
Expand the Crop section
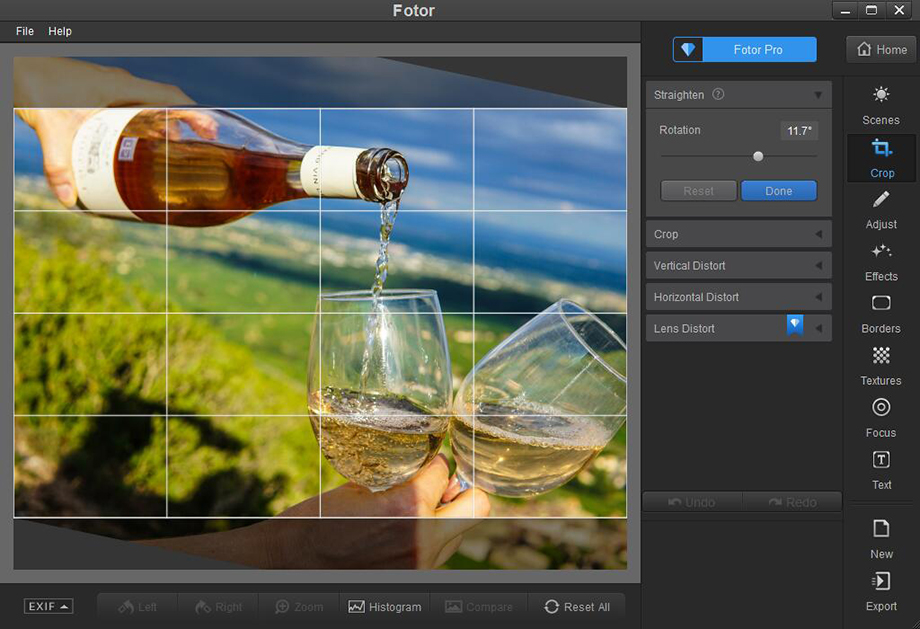(737, 233)
